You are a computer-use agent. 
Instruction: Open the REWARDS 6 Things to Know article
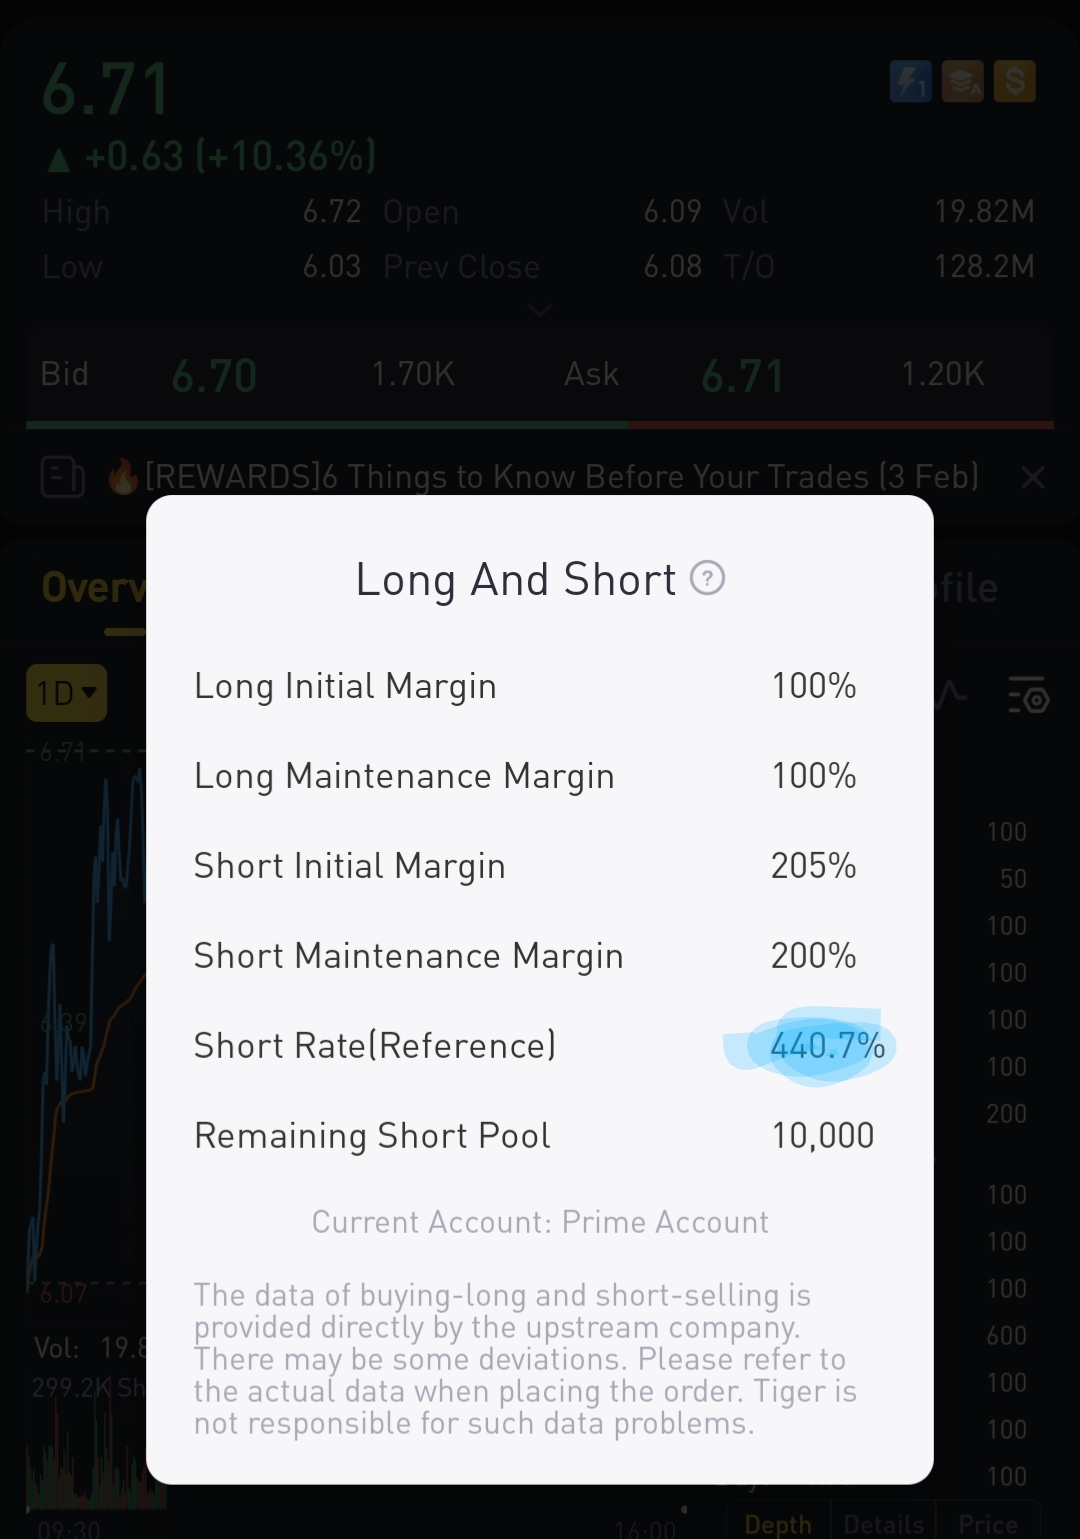coord(561,477)
